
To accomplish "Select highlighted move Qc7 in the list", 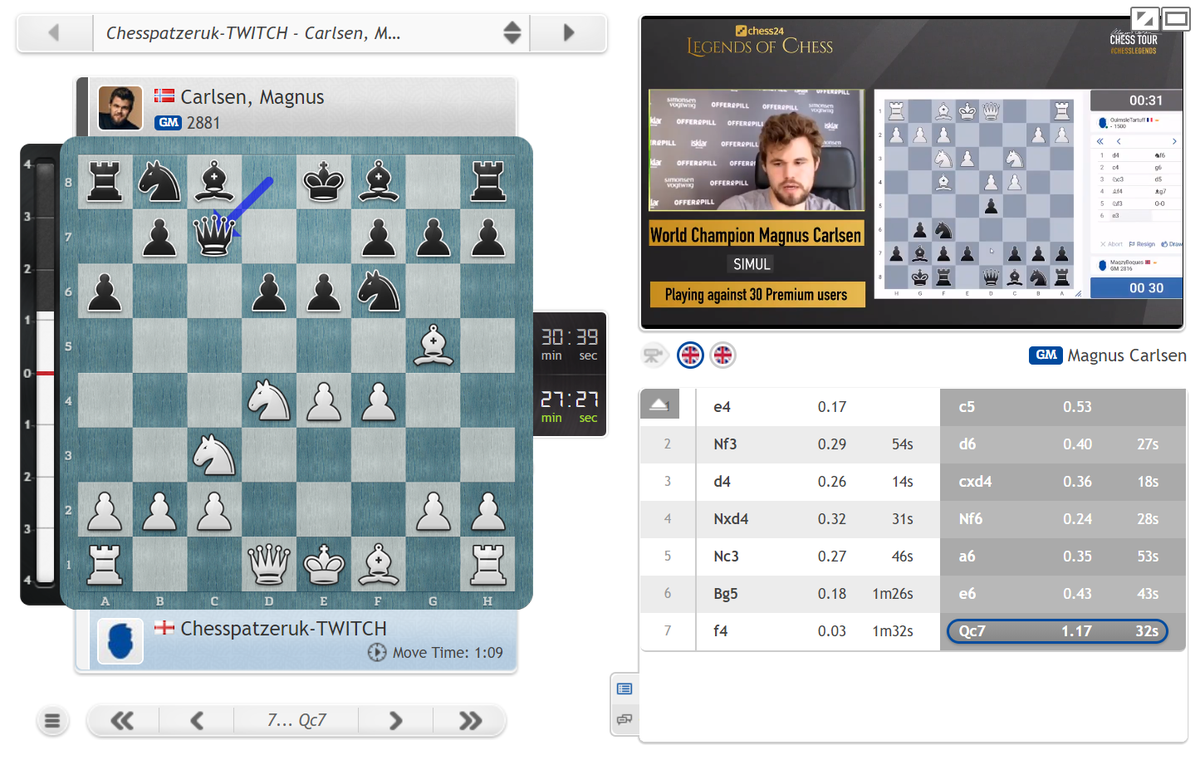I will coord(1057,631).
